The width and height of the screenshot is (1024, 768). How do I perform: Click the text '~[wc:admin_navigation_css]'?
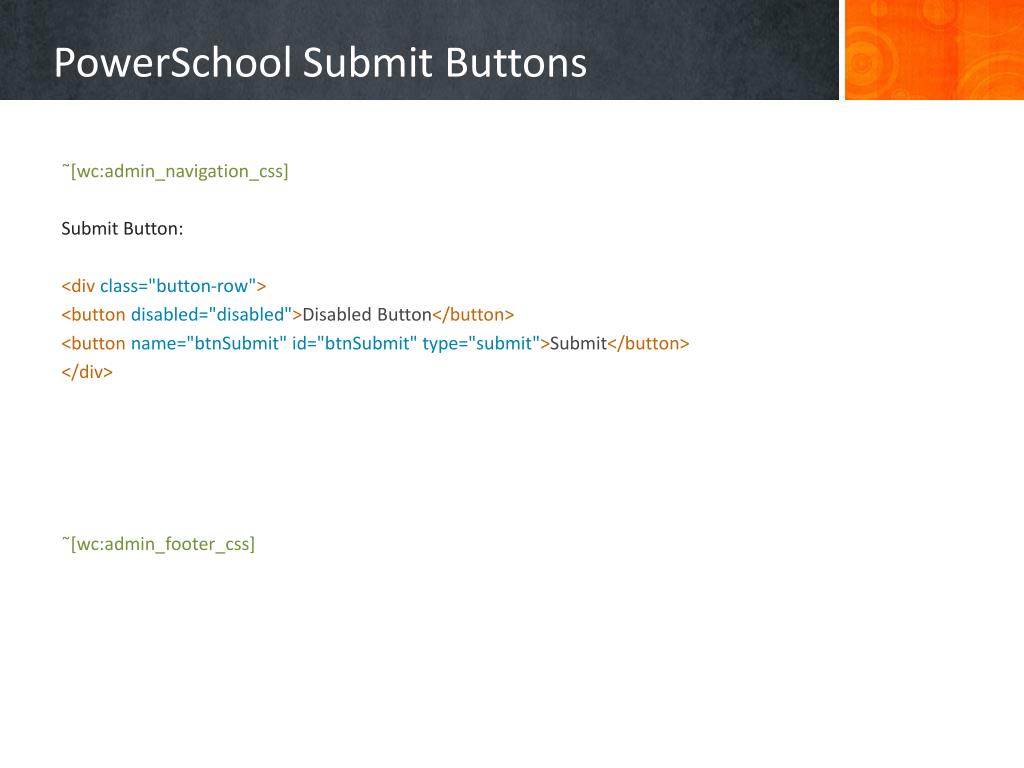[175, 171]
